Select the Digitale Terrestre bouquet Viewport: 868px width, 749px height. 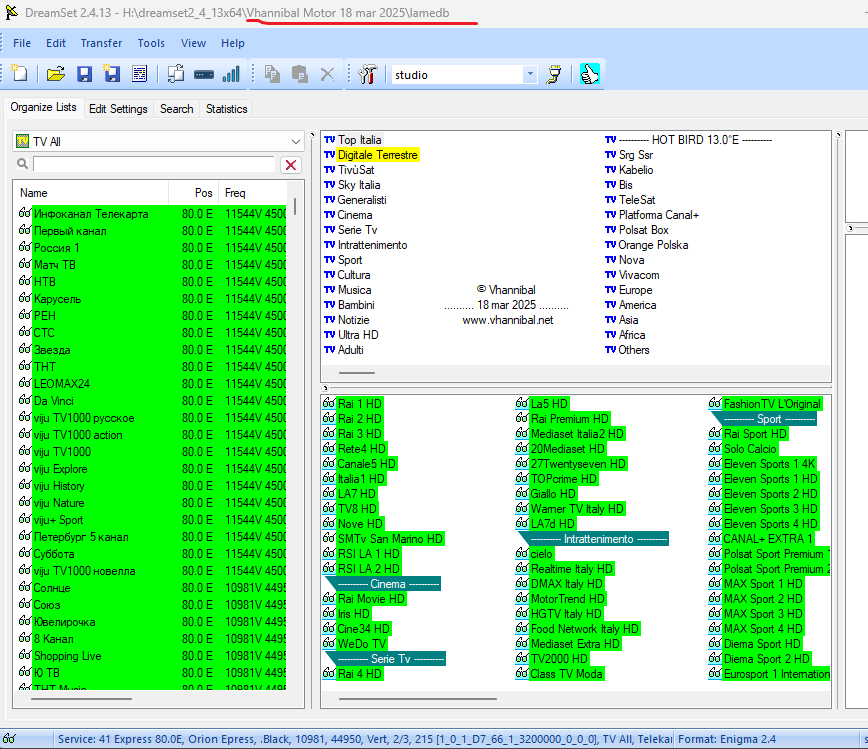tap(378, 155)
